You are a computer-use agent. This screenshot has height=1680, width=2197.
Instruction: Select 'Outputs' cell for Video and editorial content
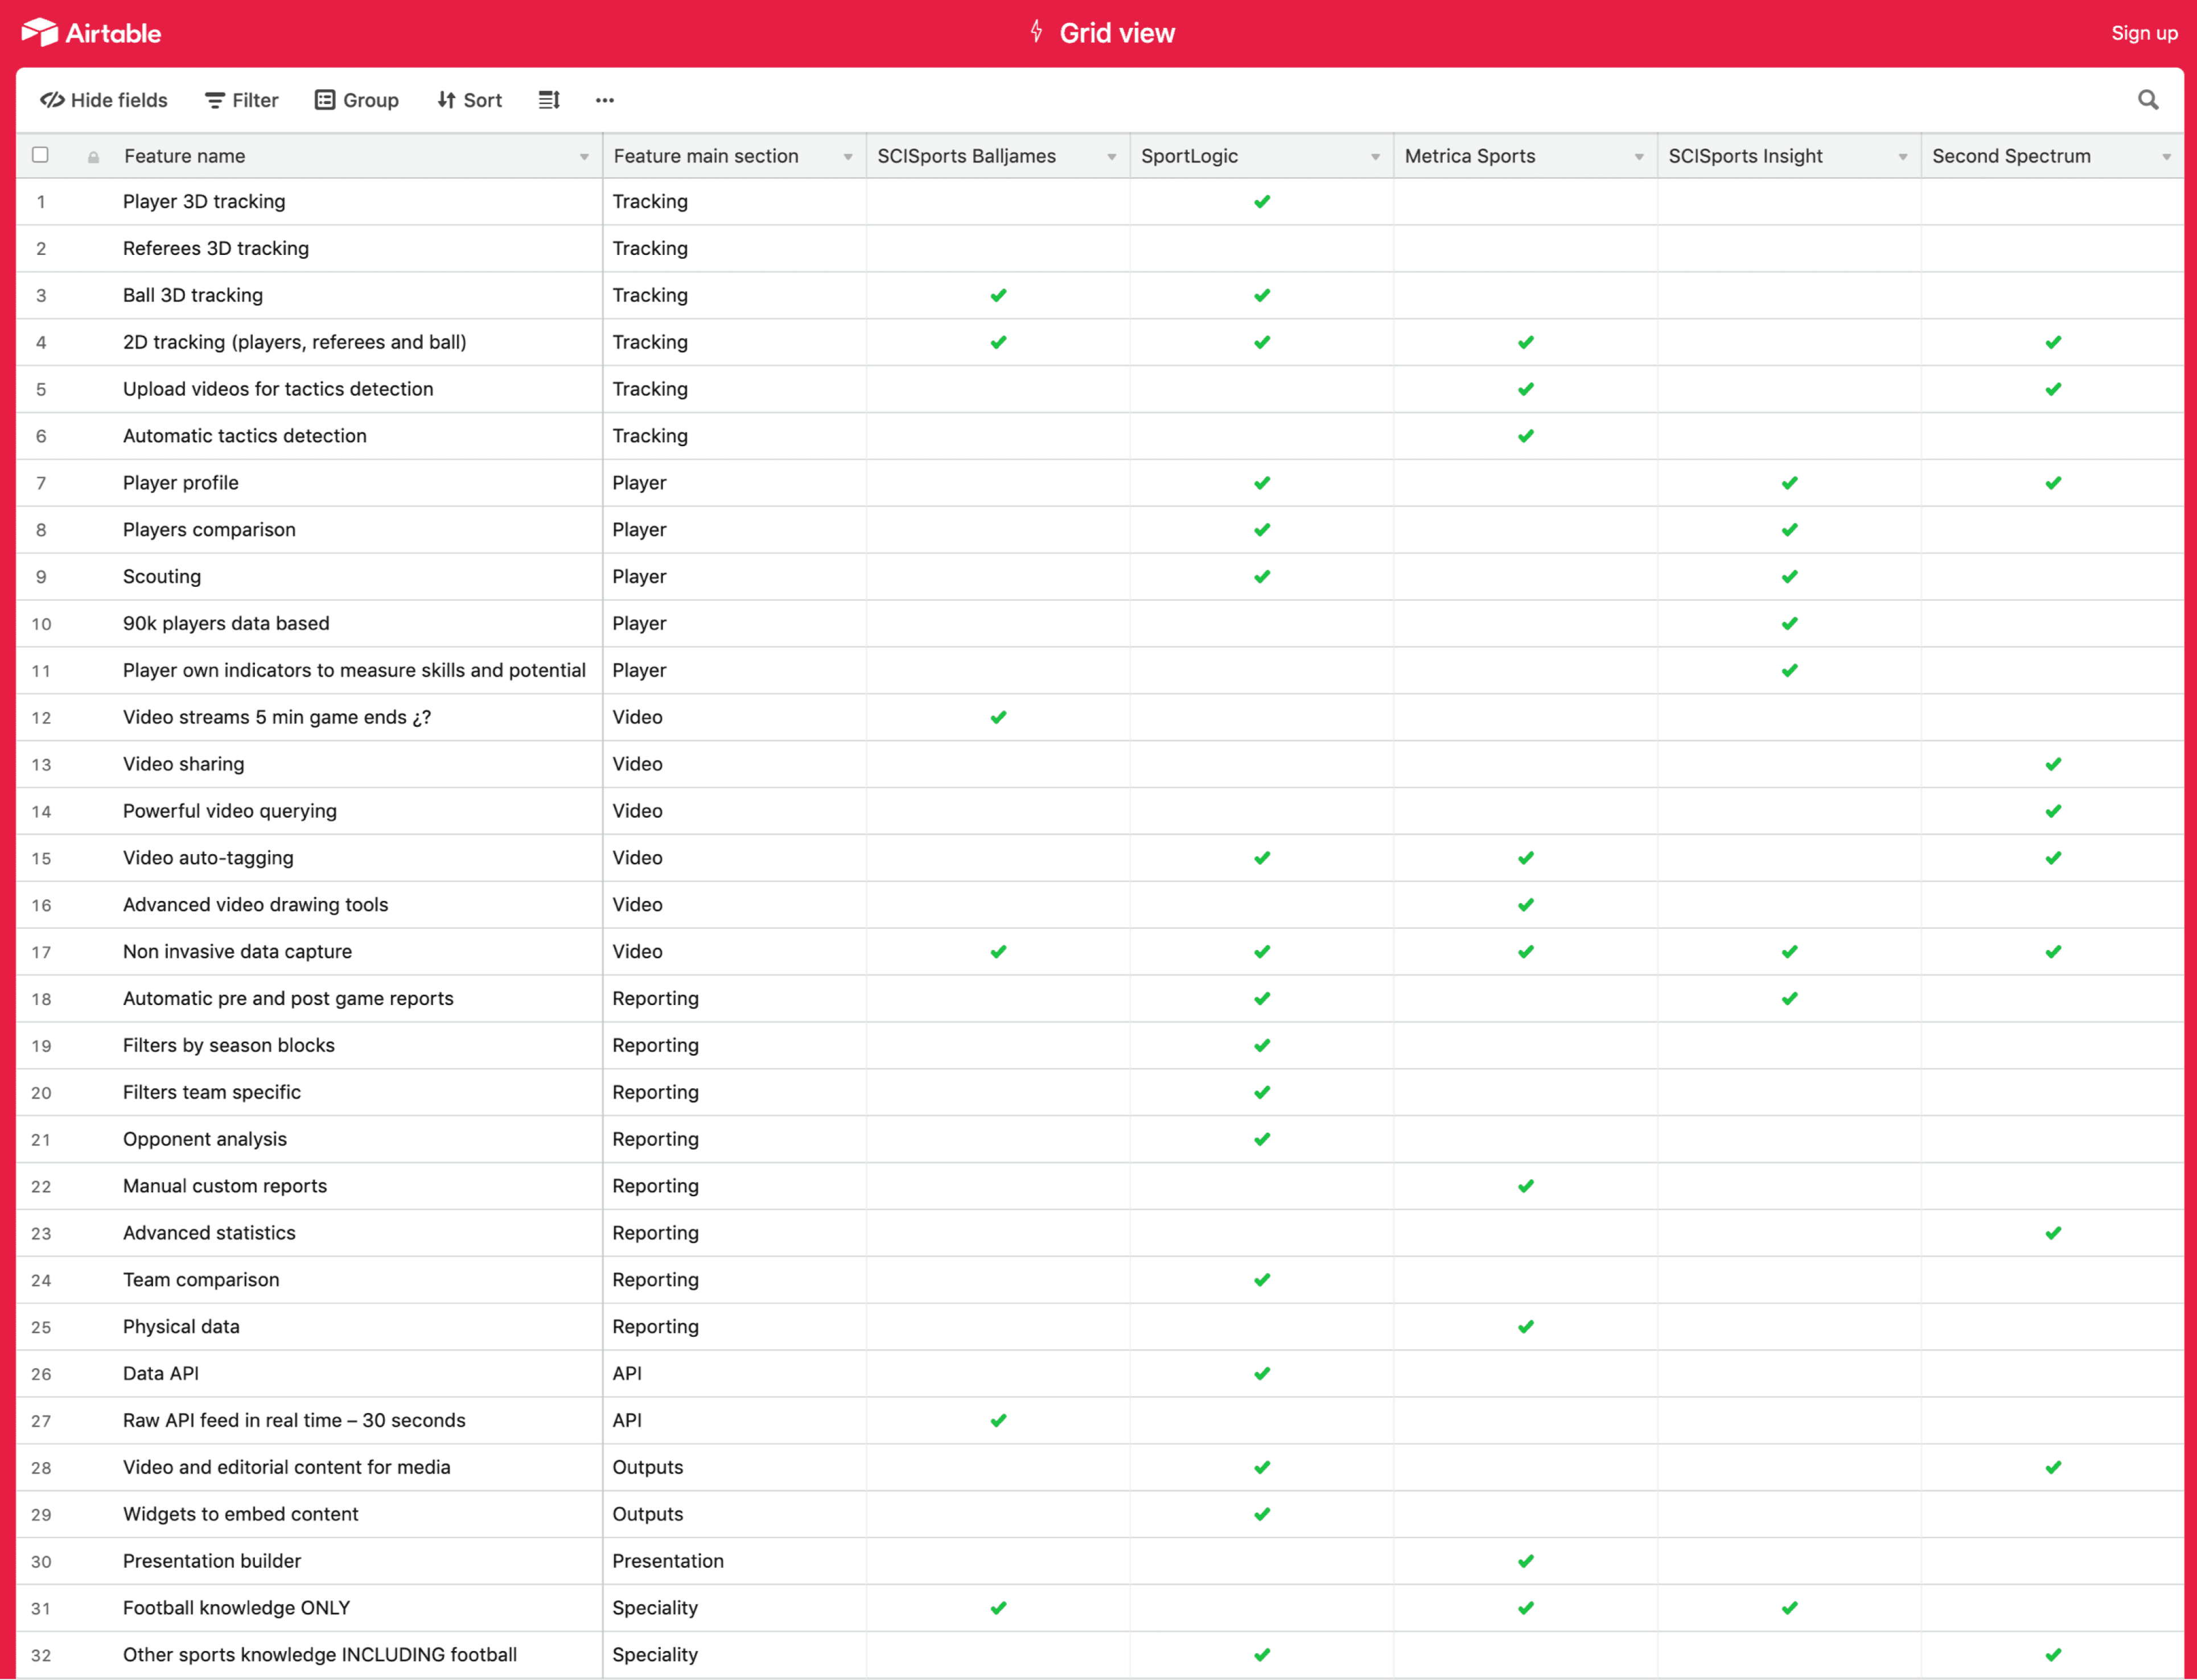pyautogui.click(x=735, y=1468)
